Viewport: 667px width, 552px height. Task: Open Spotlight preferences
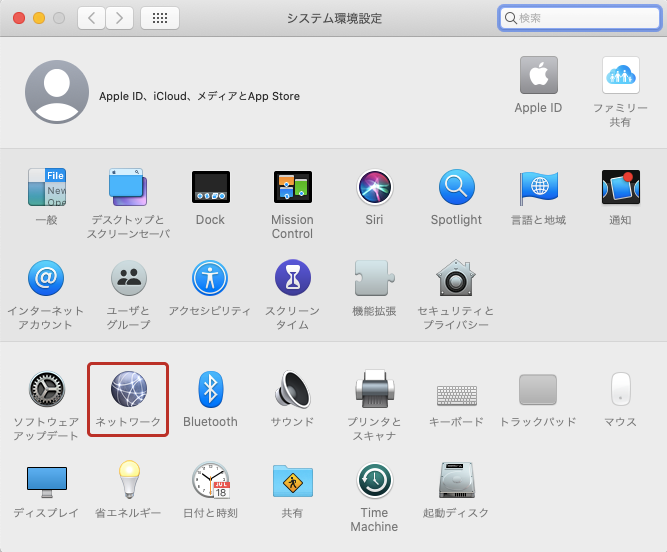click(x=456, y=188)
